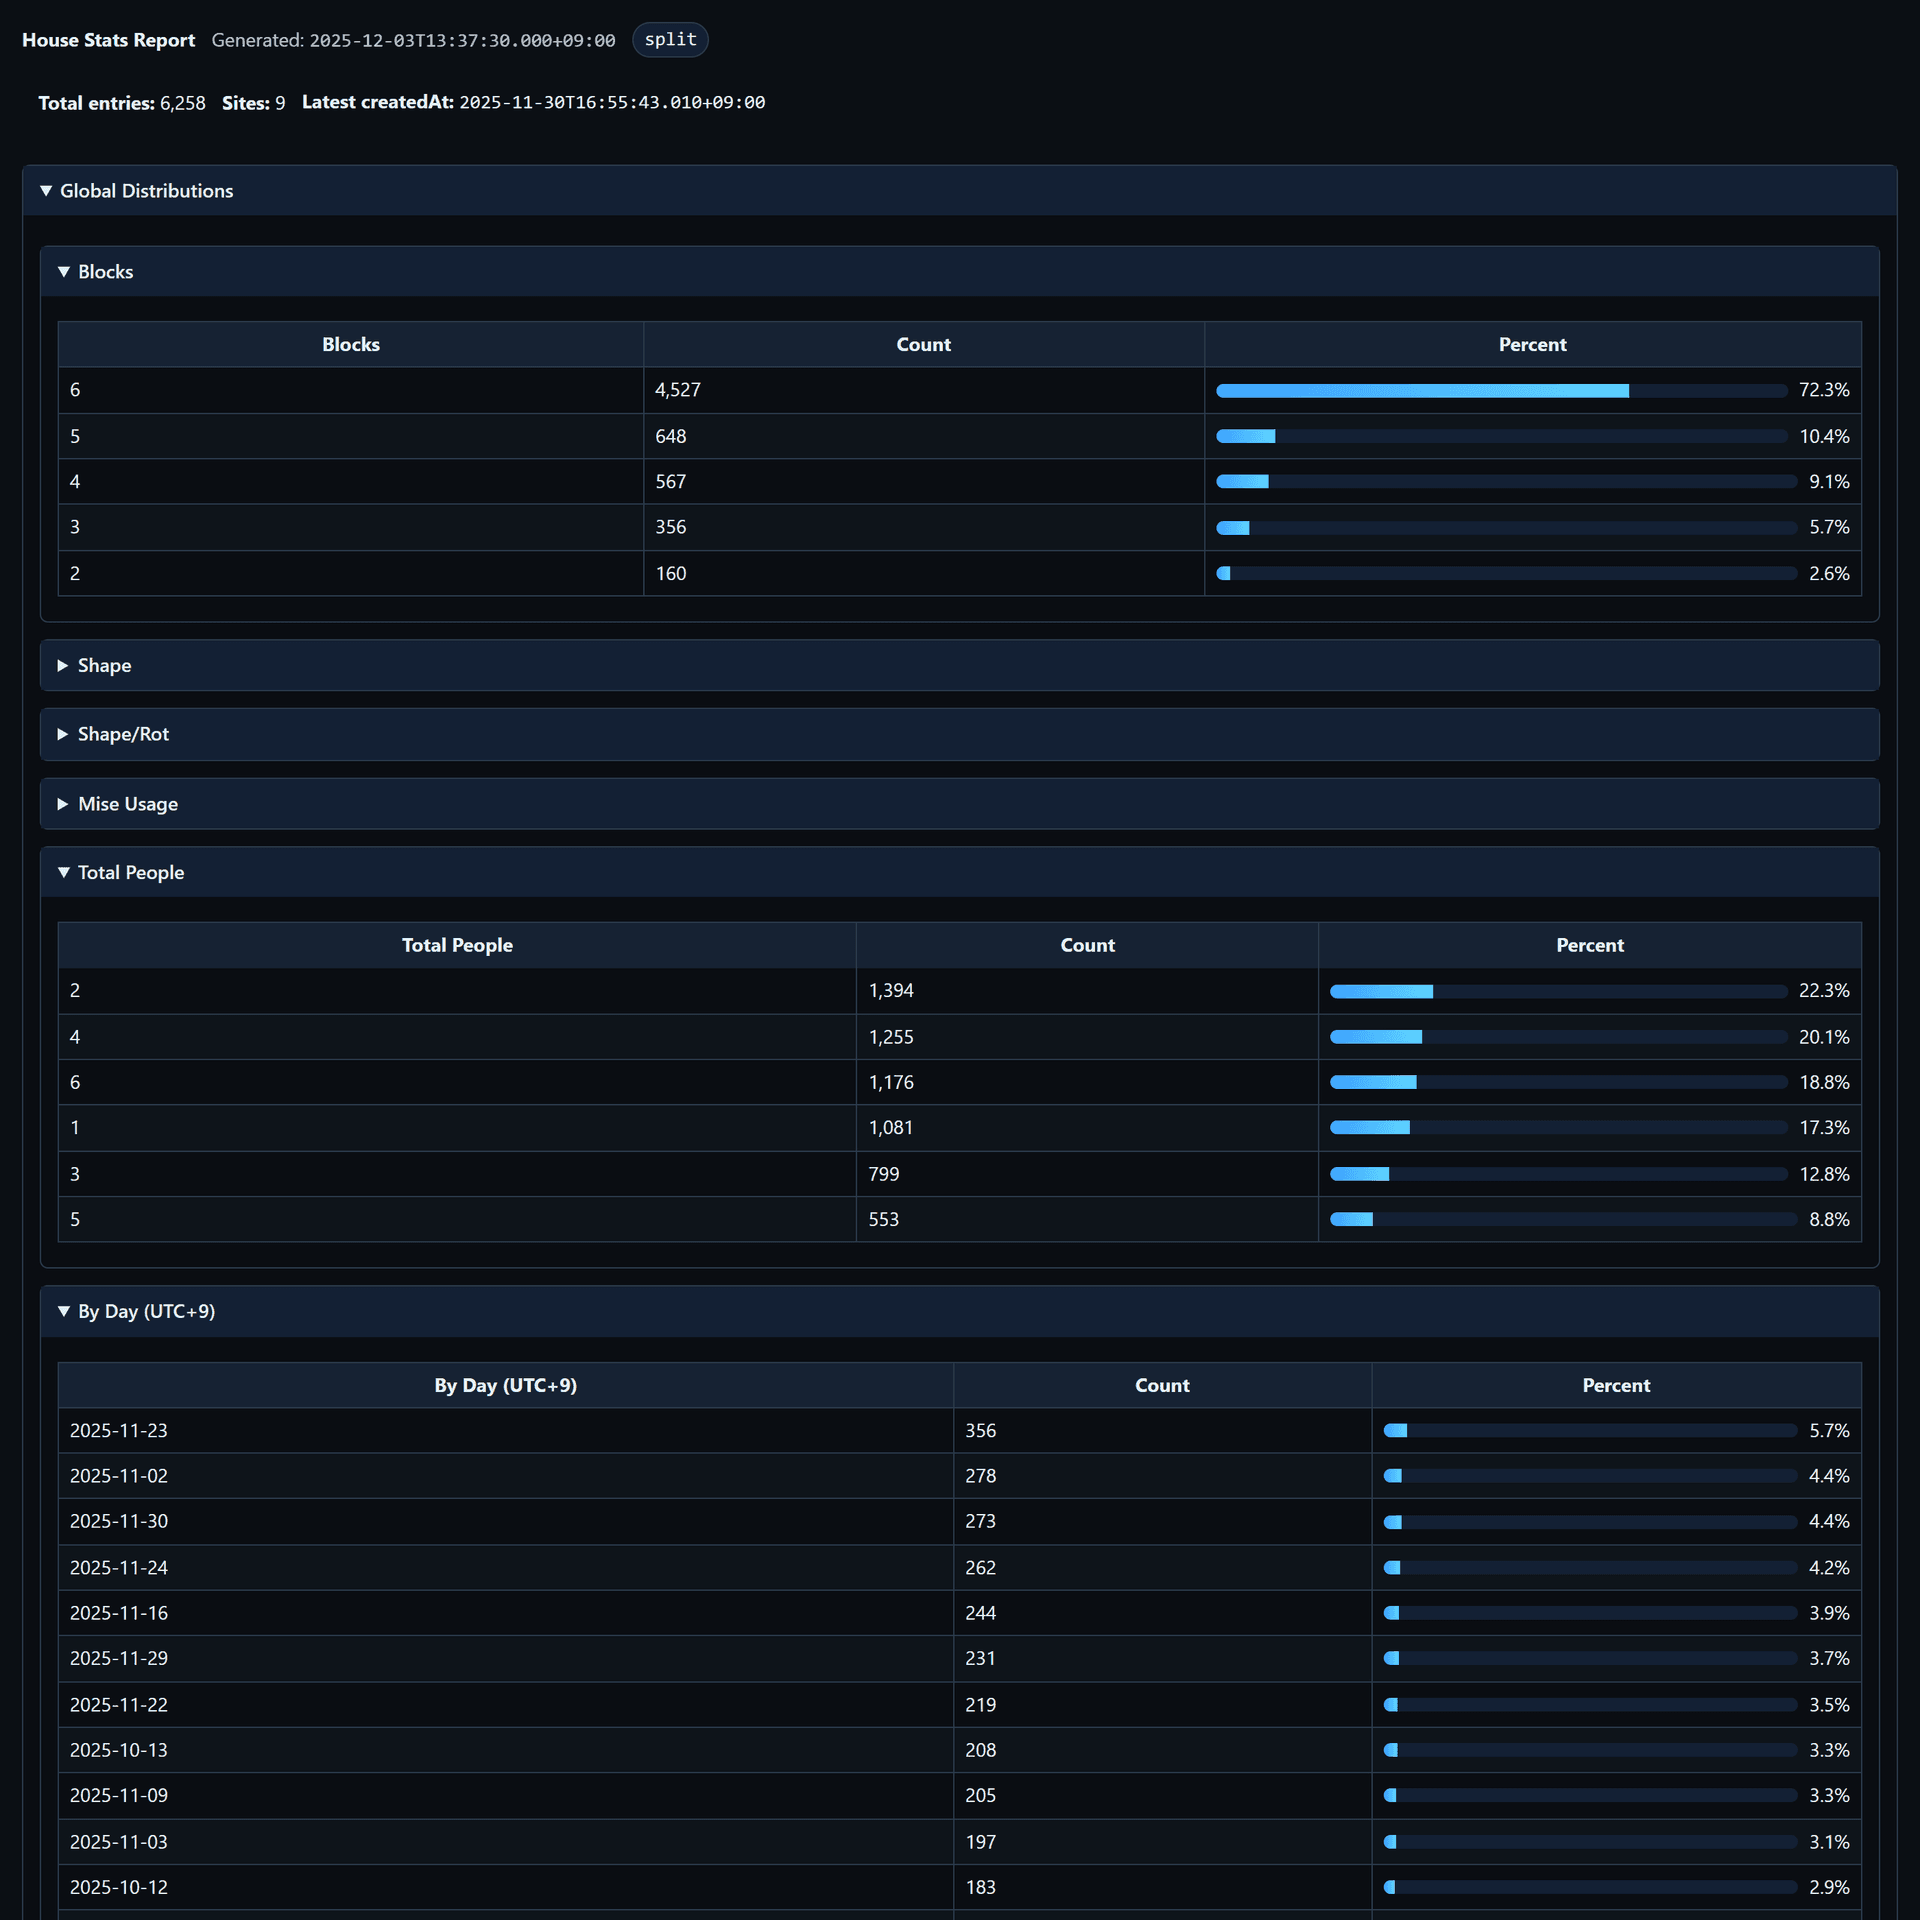Expand the Shape/Rot section
This screenshot has height=1920, width=1920.
point(959,735)
